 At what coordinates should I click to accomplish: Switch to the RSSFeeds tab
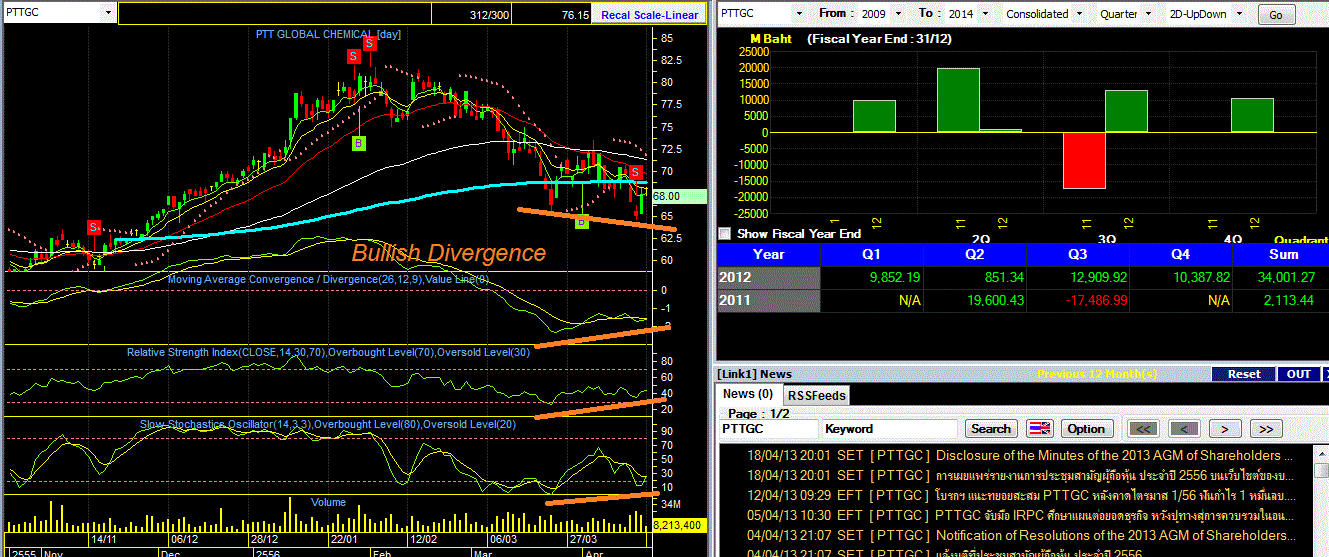pyautogui.click(x=815, y=395)
